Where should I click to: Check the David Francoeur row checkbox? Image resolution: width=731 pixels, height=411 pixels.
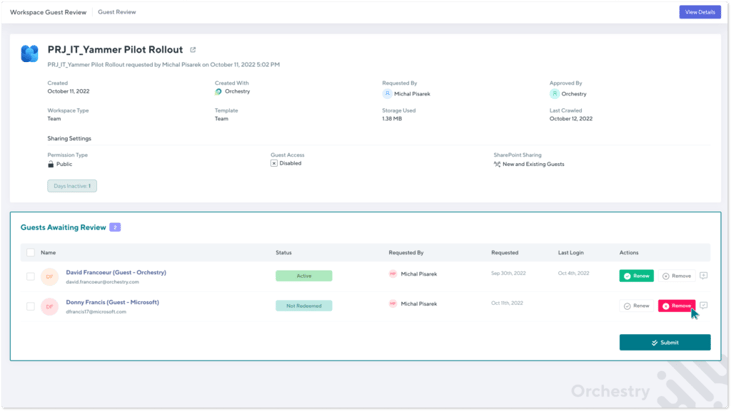[x=30, y=277]
